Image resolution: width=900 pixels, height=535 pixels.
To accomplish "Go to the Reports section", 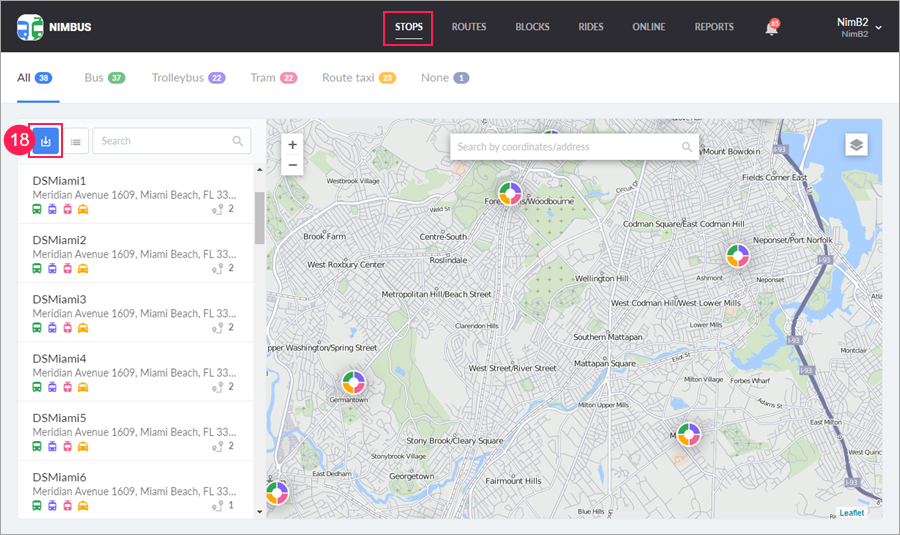I will (714, 27).
